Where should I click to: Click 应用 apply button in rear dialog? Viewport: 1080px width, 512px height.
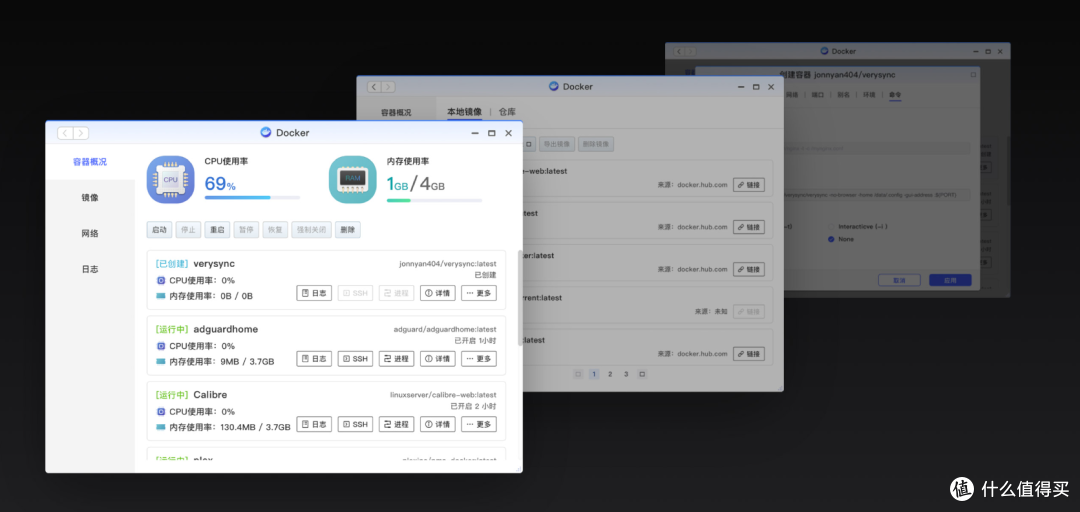(x=950, y=280)
